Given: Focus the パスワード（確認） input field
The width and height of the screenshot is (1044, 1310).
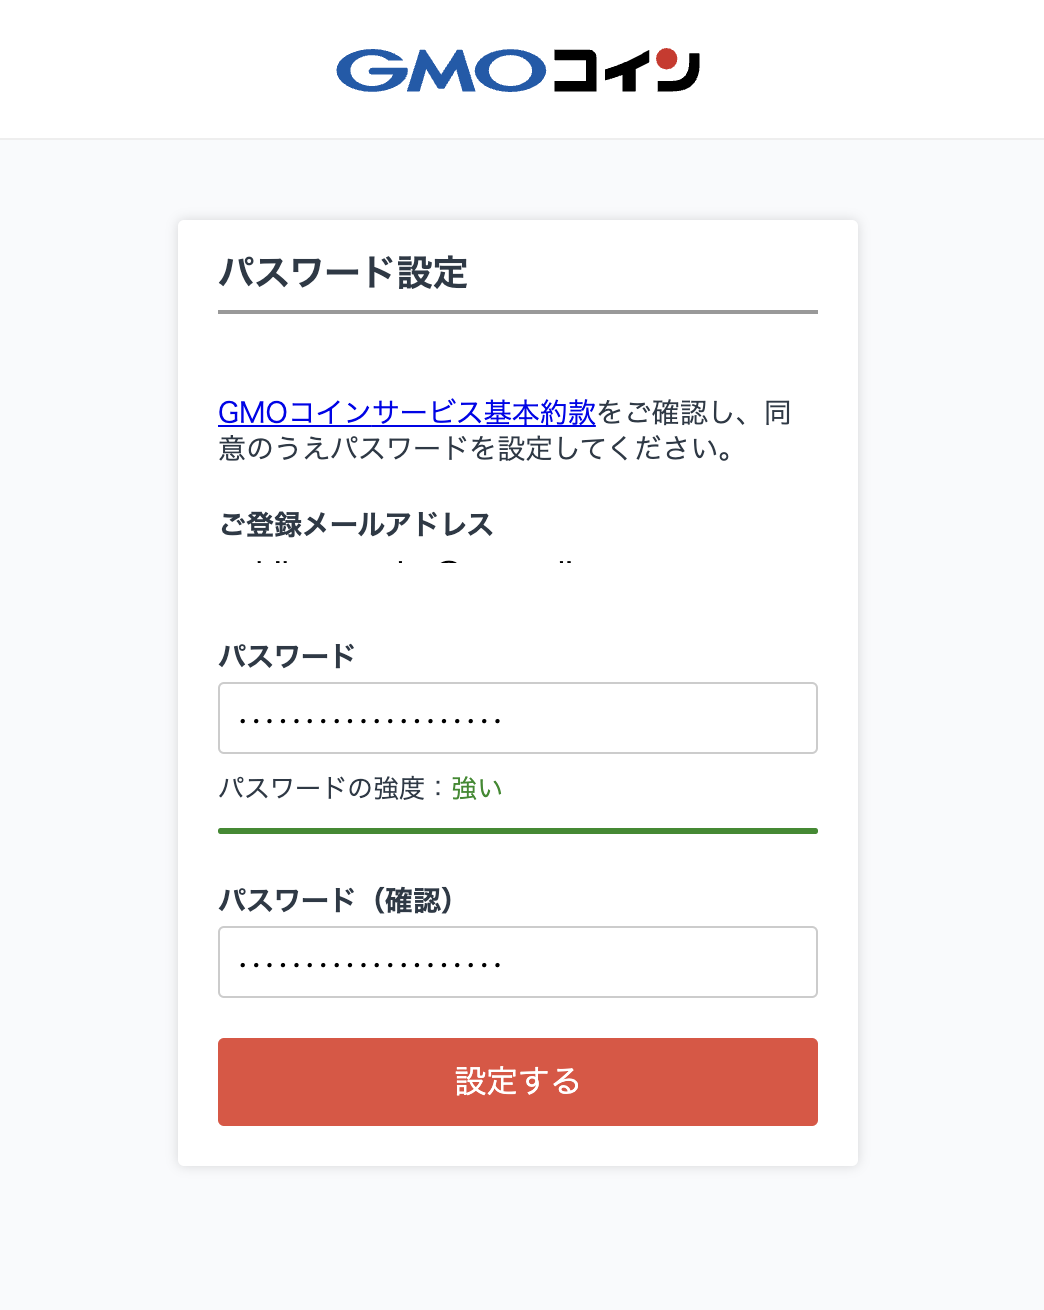Looking at the screenshot, I should (x=518, y=962).
